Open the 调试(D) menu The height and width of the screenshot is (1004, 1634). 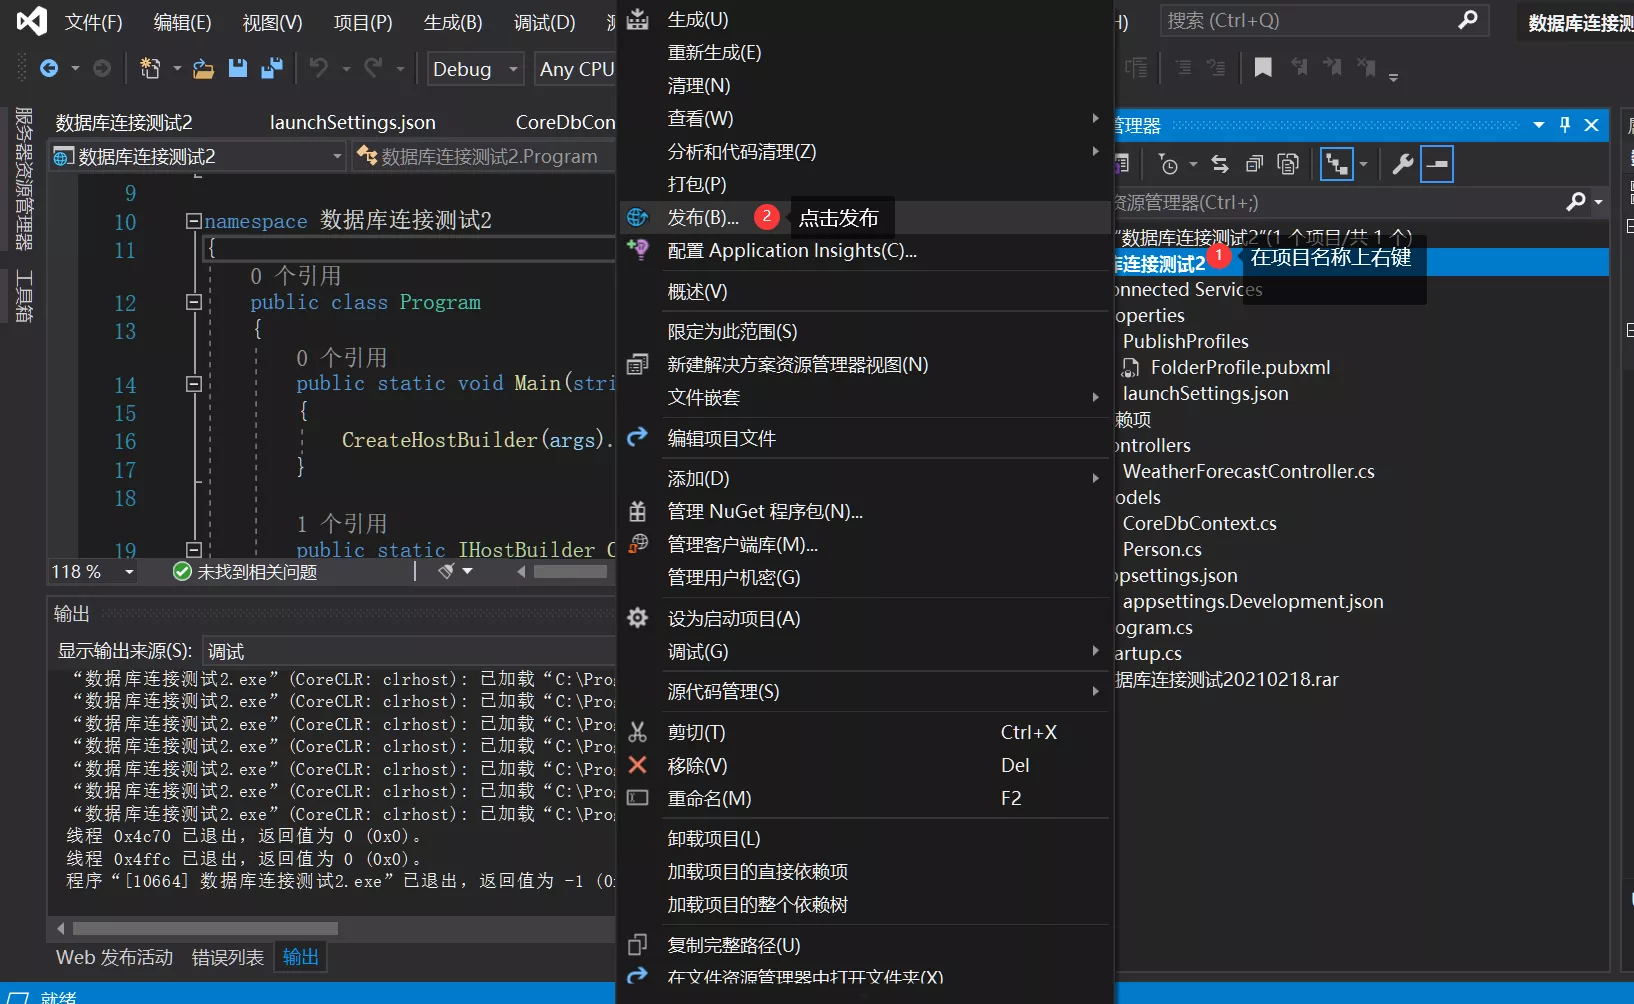544,22
